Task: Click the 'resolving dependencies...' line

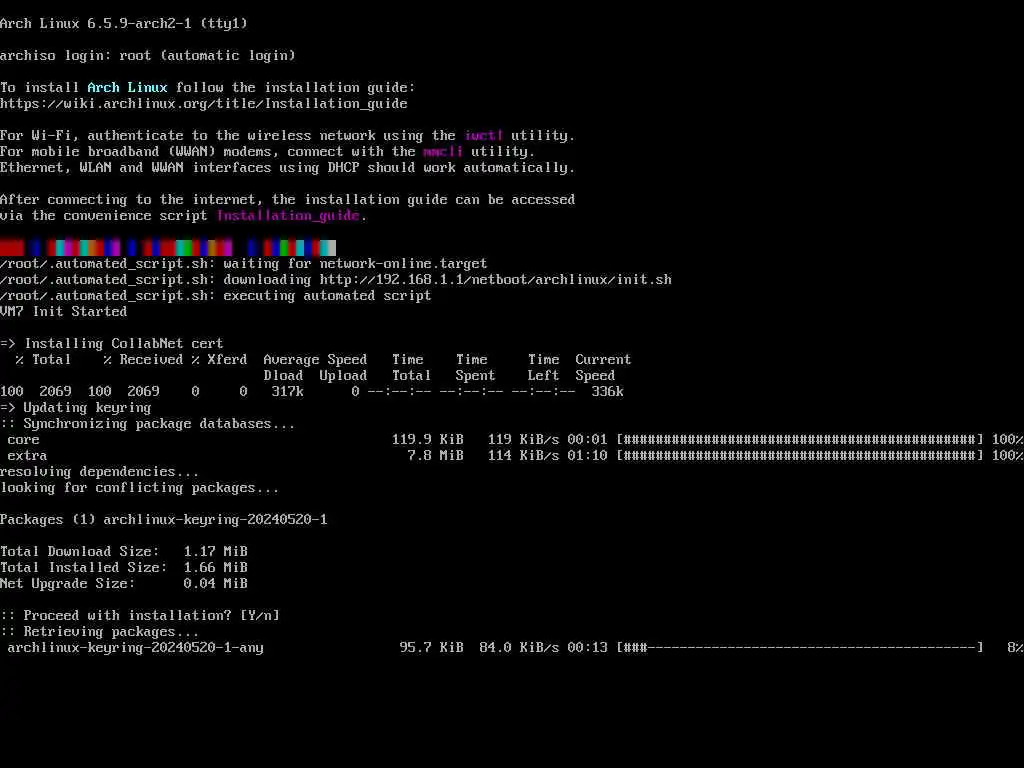Action: coord(100,472)
